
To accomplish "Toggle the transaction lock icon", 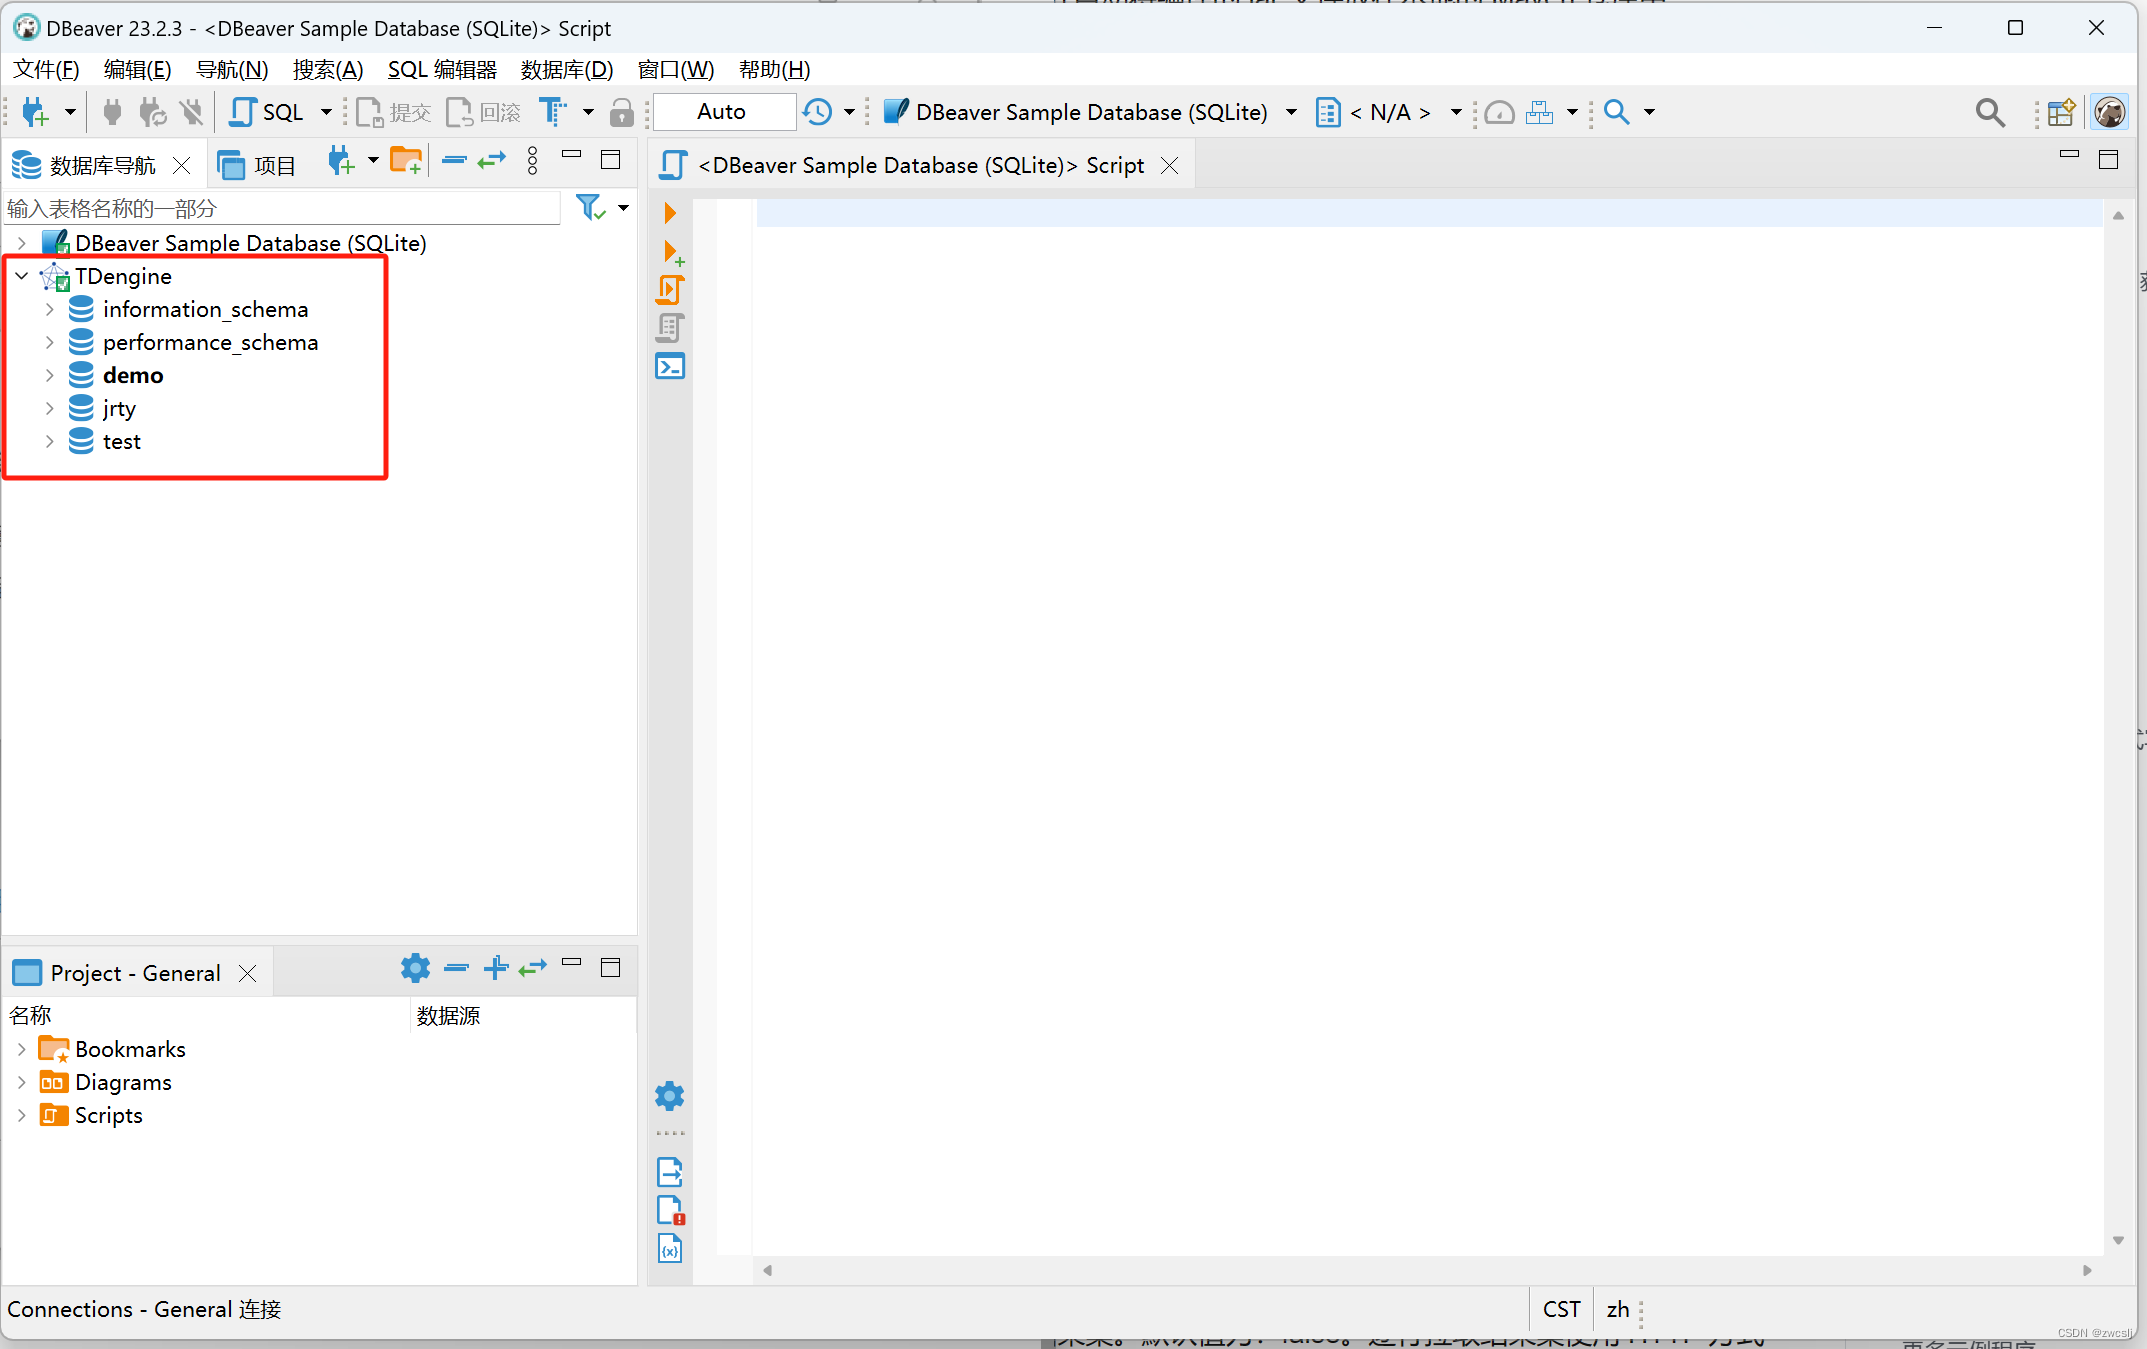I will click(x=622, y=113).
